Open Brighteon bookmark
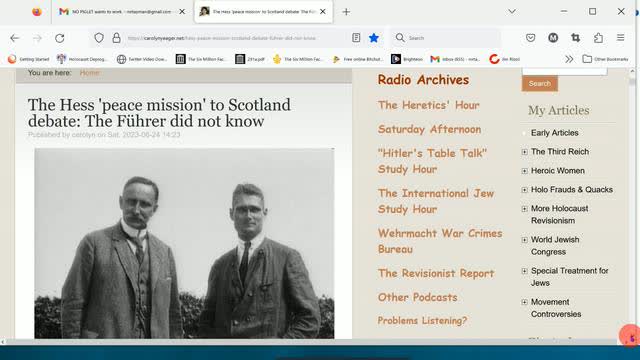Viewport: 640px width, 360px height. (x=407, y=59)
